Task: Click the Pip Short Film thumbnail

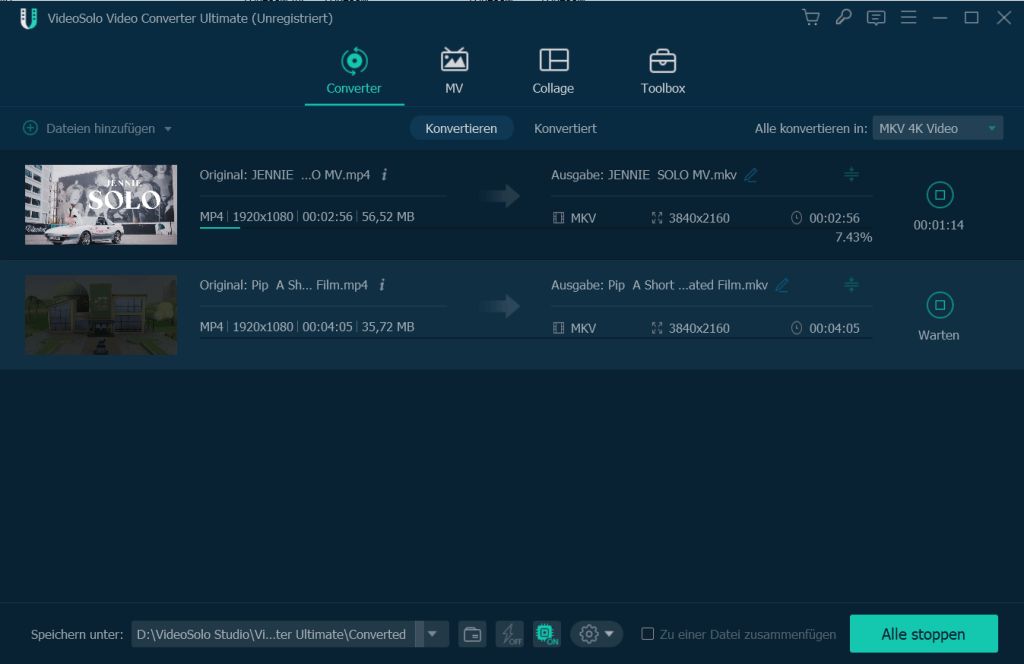Action: pos(101,315)
